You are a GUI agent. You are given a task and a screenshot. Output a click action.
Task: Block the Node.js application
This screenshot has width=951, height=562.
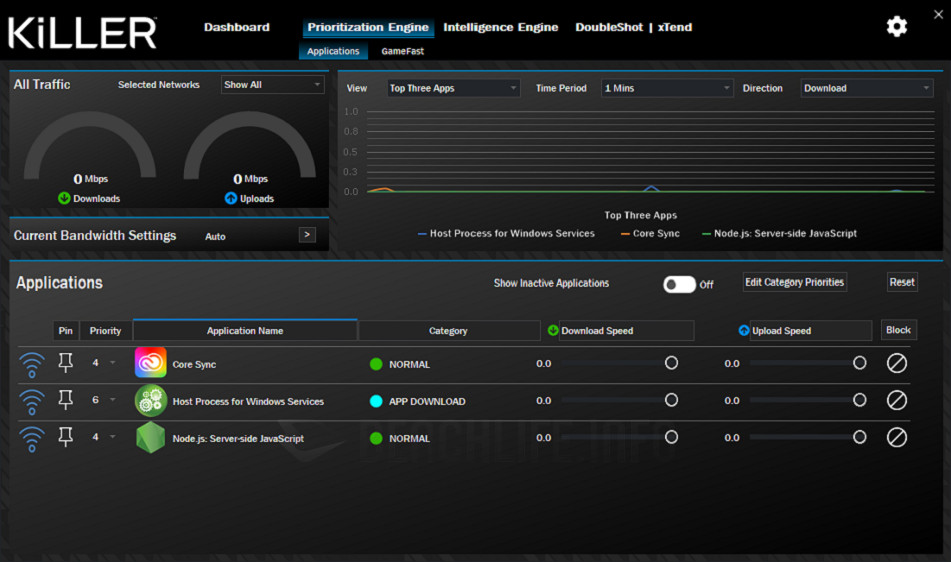coord(896,437)
